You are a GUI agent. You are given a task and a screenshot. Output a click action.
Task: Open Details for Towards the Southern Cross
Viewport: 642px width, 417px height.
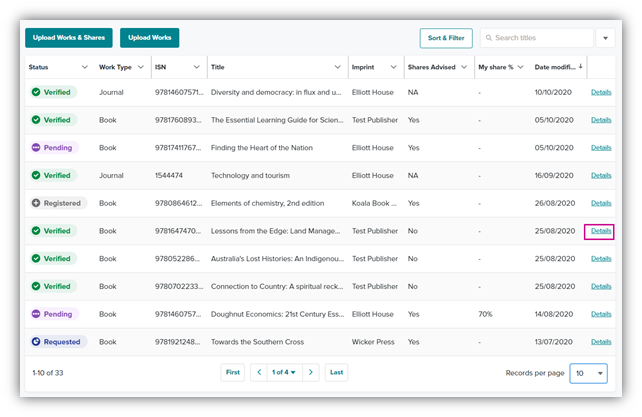pos(601,342)
